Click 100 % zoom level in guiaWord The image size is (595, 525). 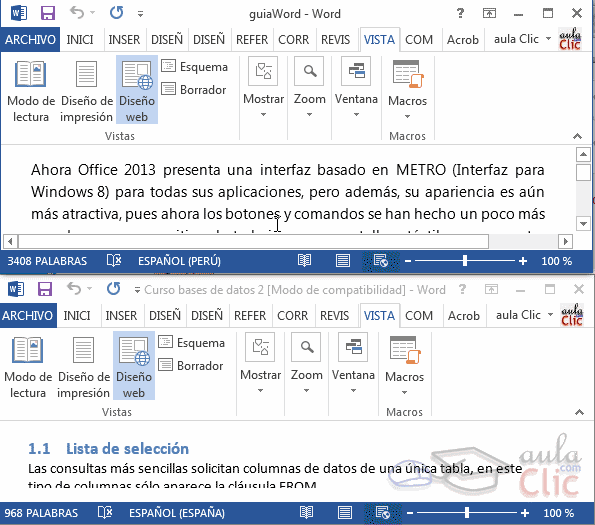pos(556,261)
